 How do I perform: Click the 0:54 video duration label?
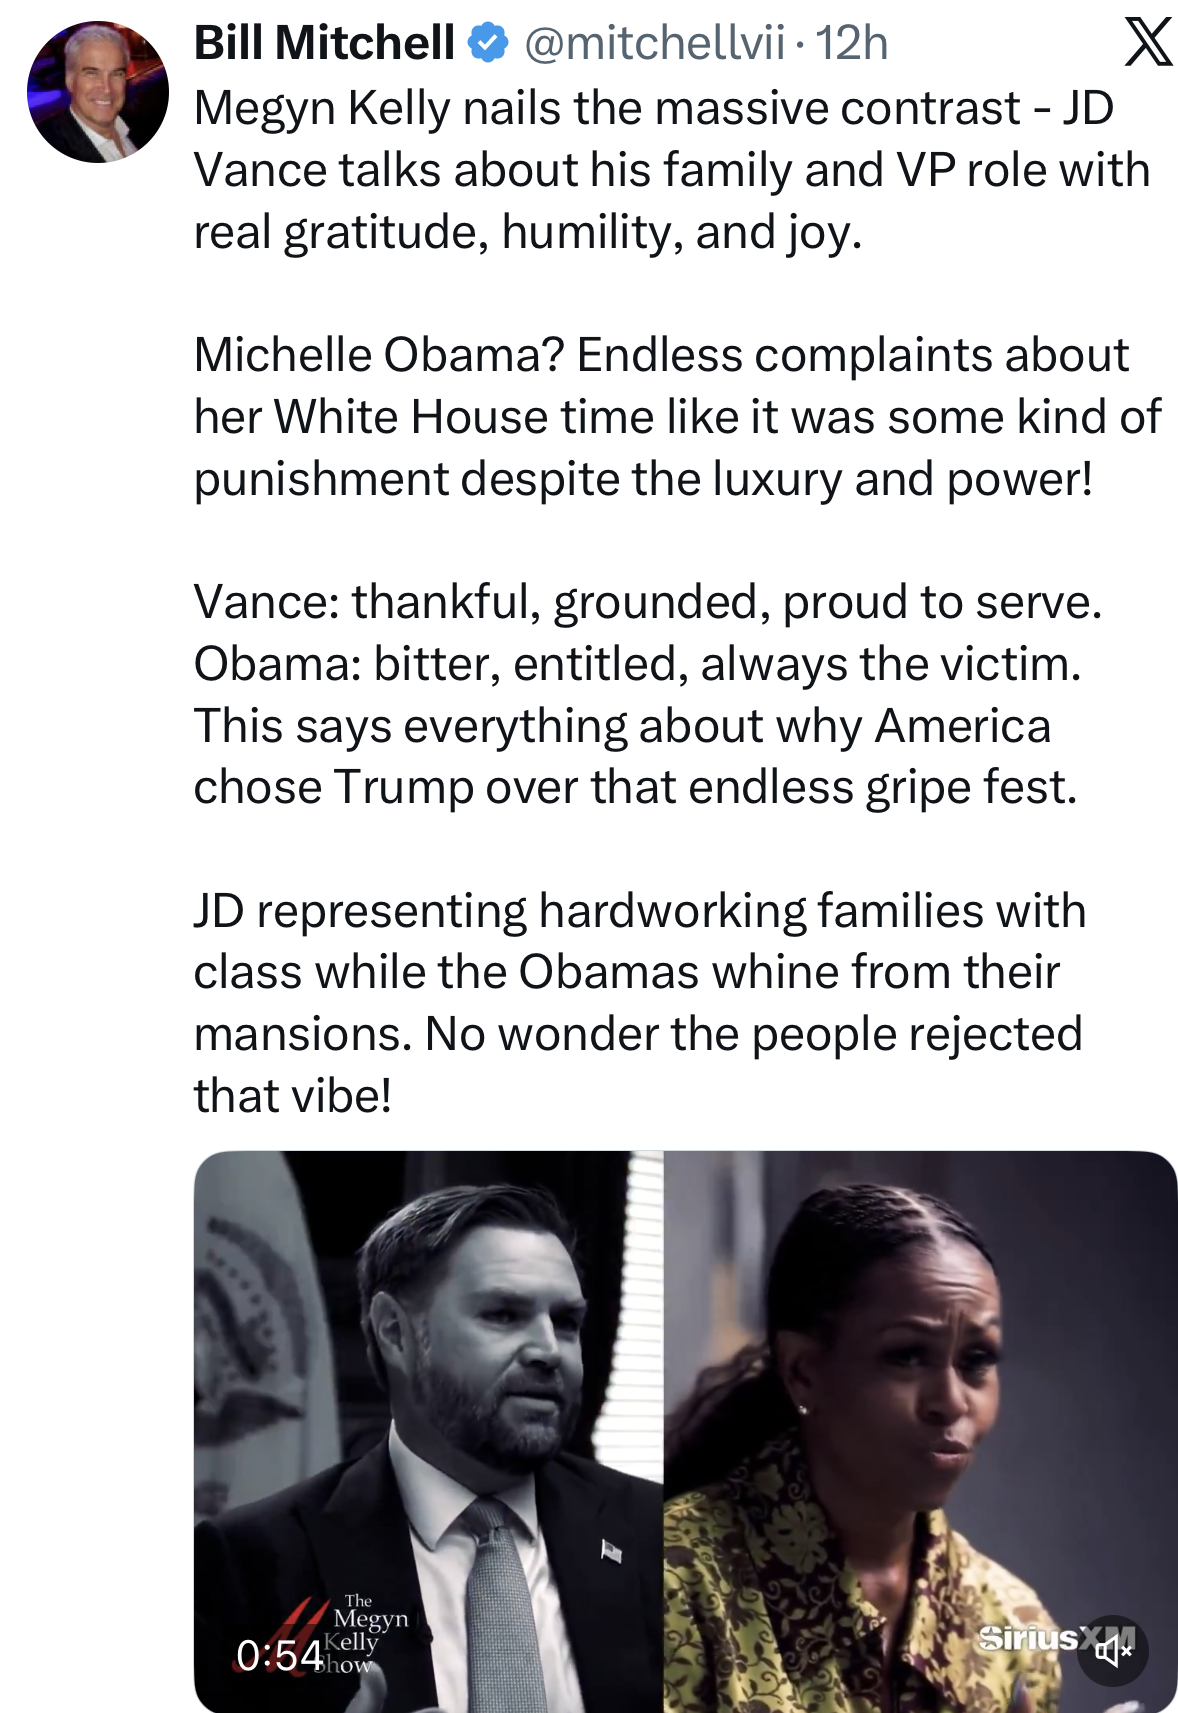(279, 1655)
